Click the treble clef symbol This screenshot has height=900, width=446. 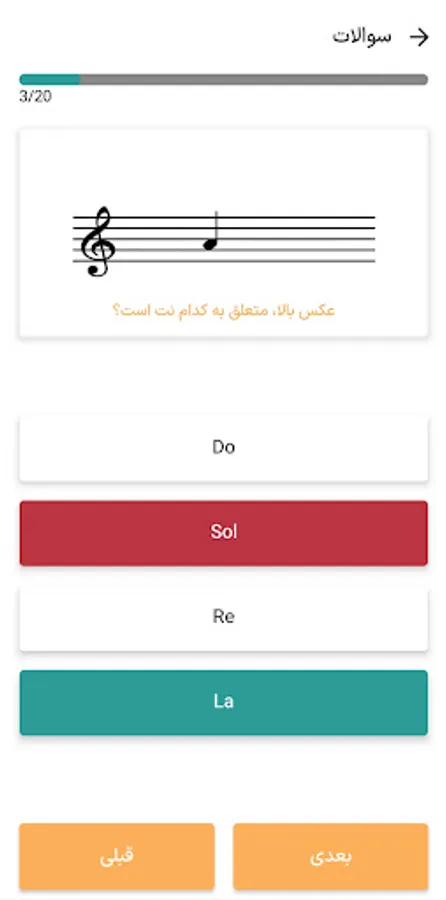click(x=97, y=241)
